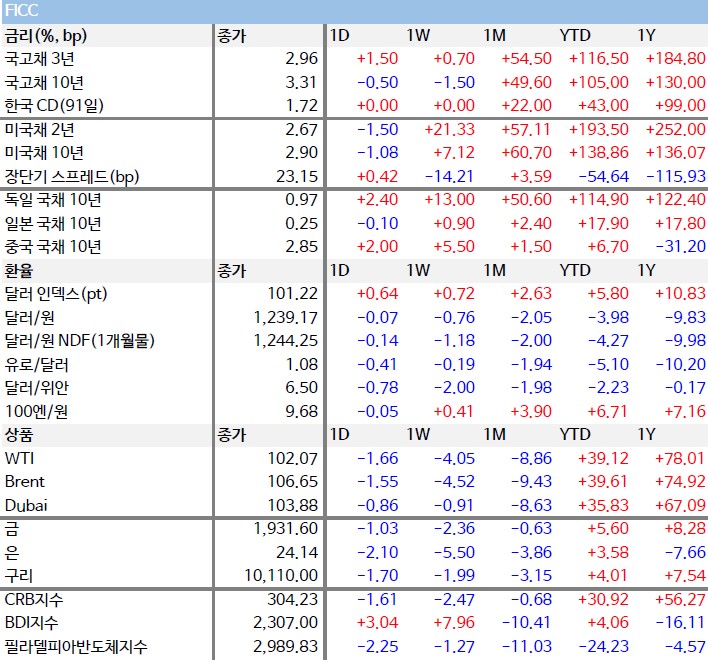Click the 환율 section header

[19, 271]
